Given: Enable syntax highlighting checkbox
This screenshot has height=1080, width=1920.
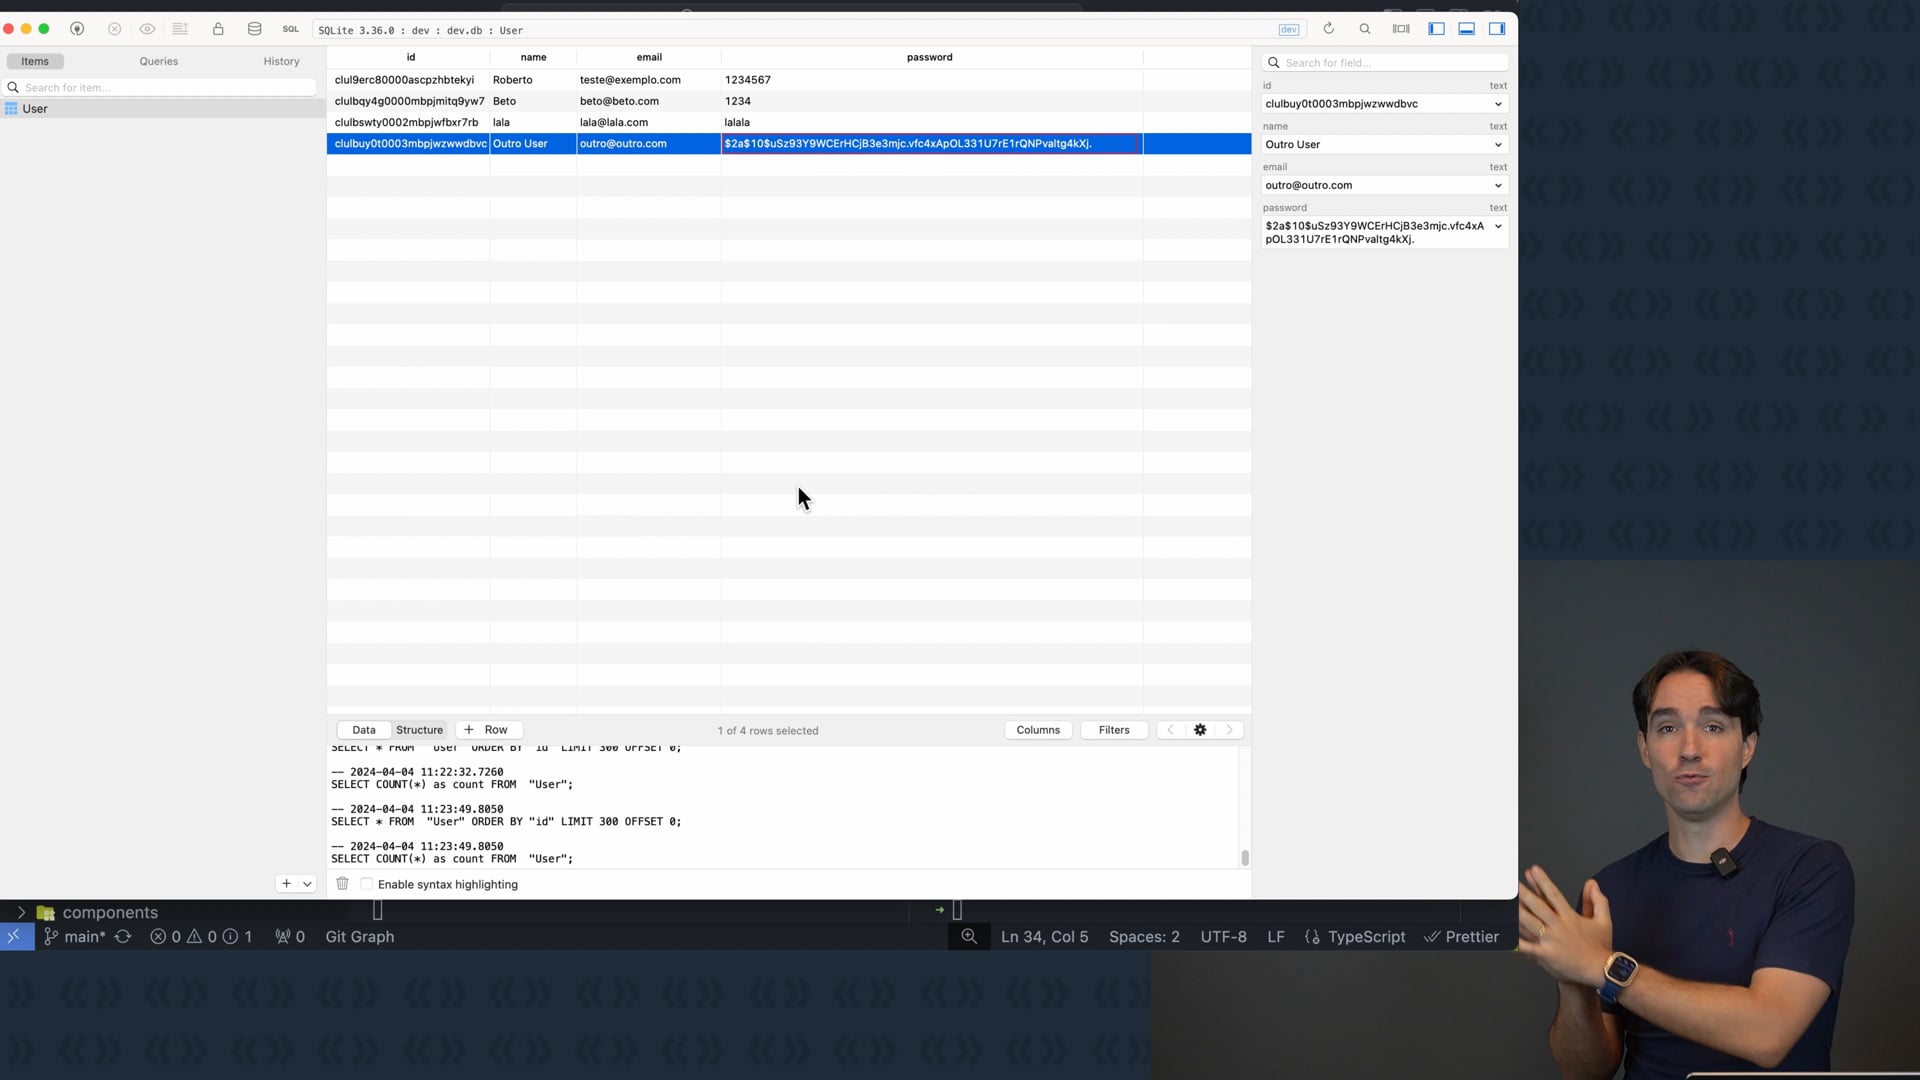Looking at the screenshot, I should click(x=367, y=884).
